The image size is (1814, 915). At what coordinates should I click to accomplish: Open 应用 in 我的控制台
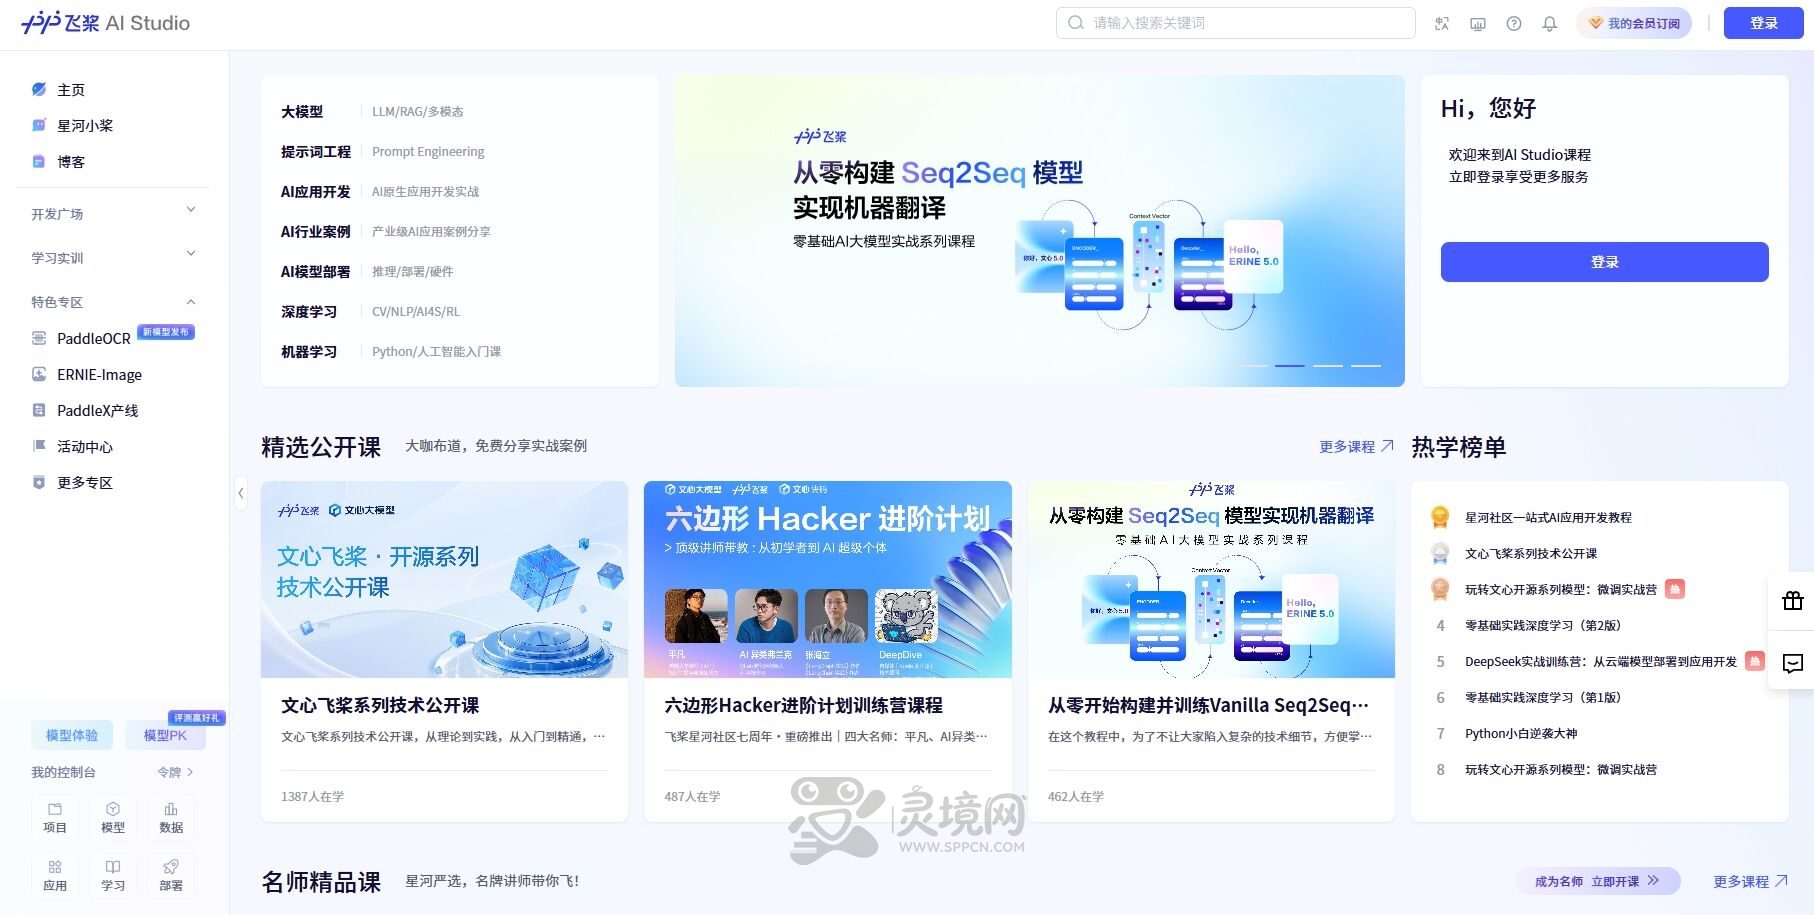(x=55, y=876)
